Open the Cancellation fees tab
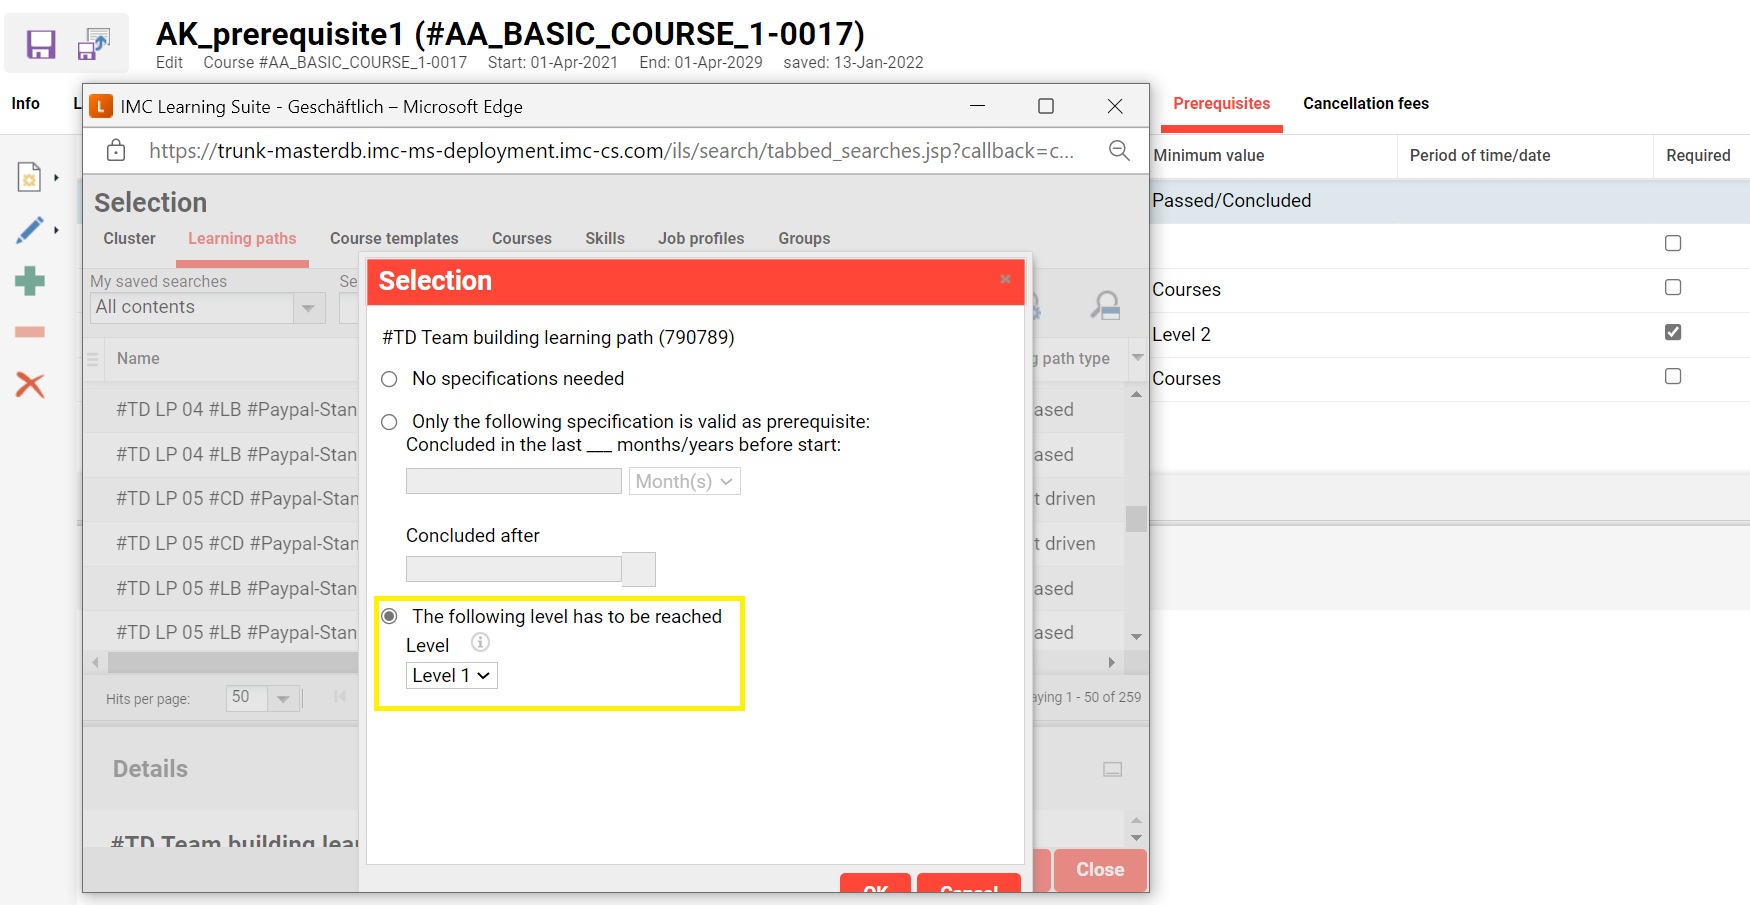 coord(1365,104)
